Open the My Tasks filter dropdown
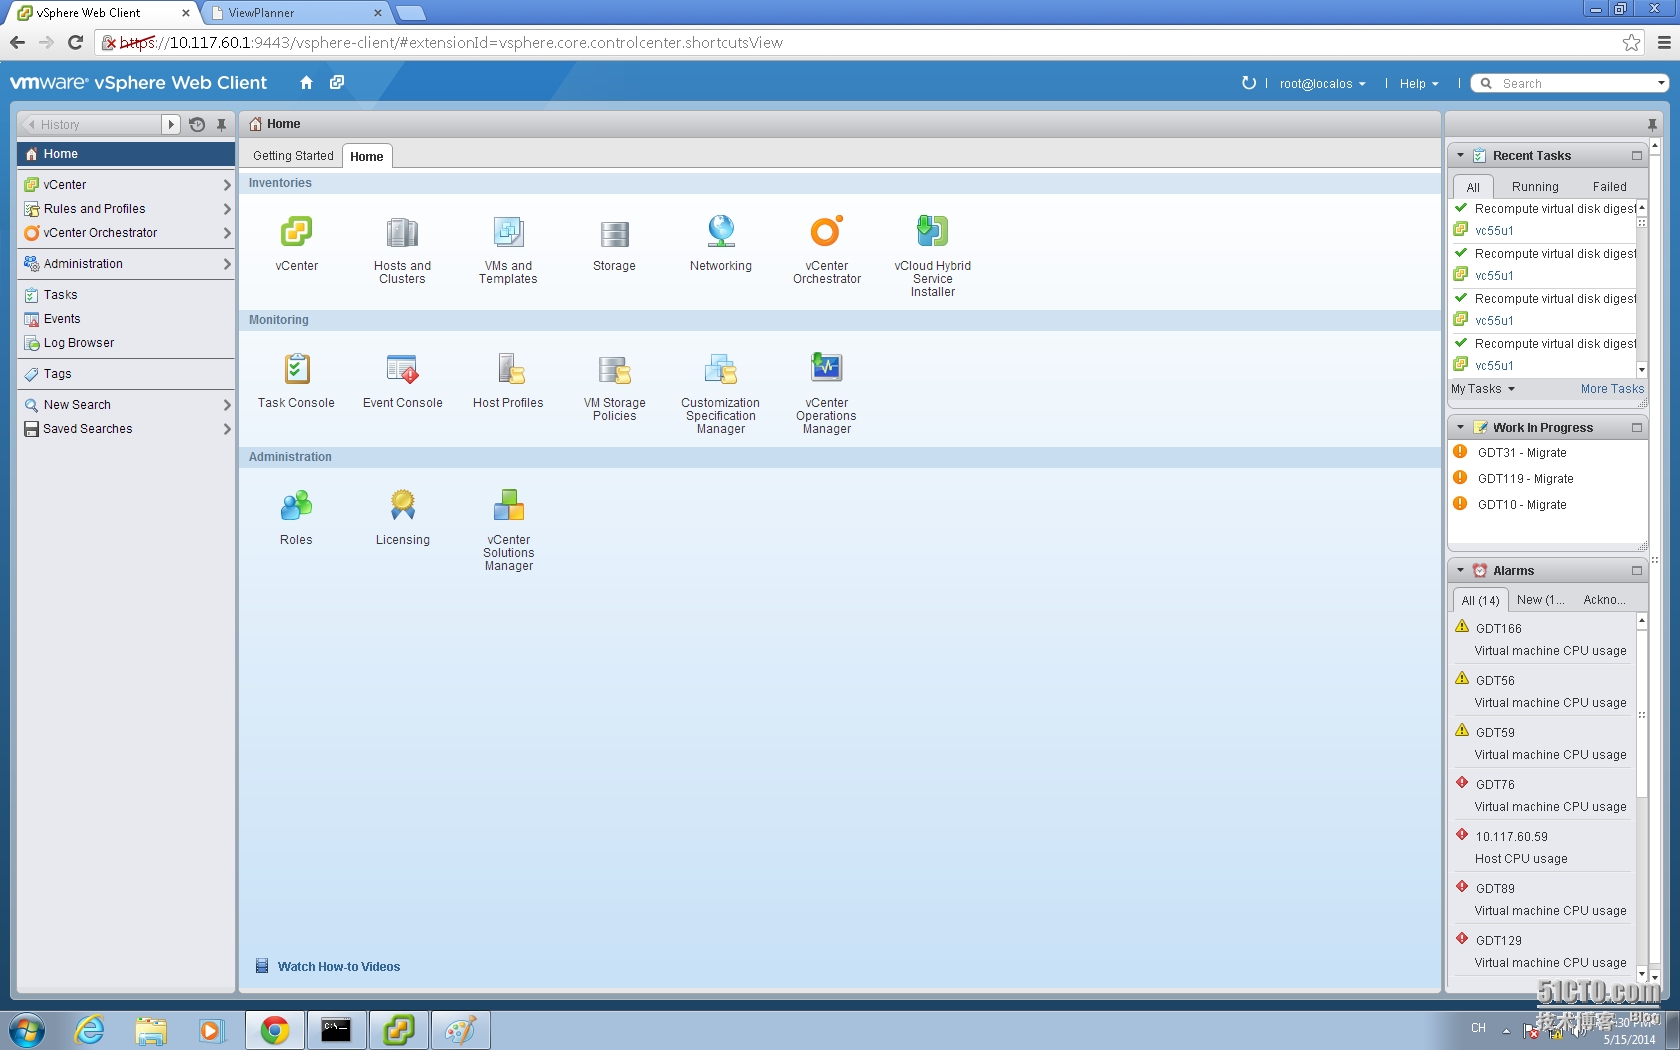Viewport: 1680px width, 1050px height. click(1483, 389)
